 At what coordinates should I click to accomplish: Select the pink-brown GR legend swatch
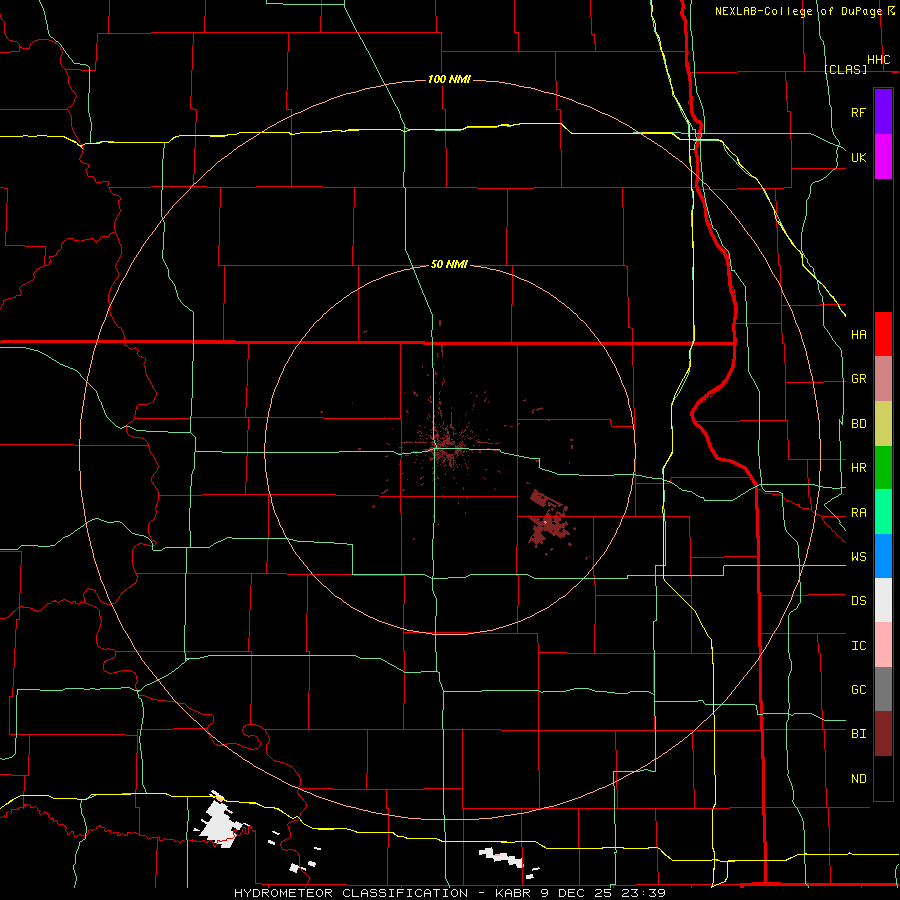[x=883, y=379]
